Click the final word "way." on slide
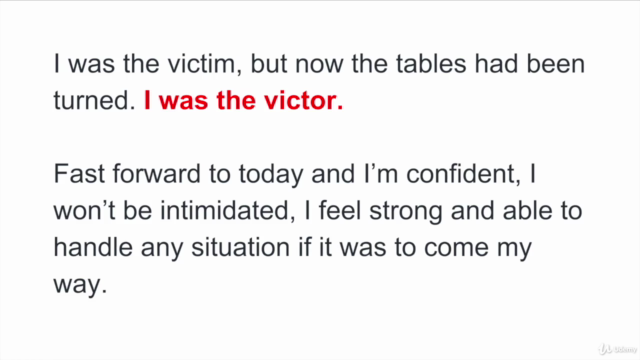 (80, 284)
